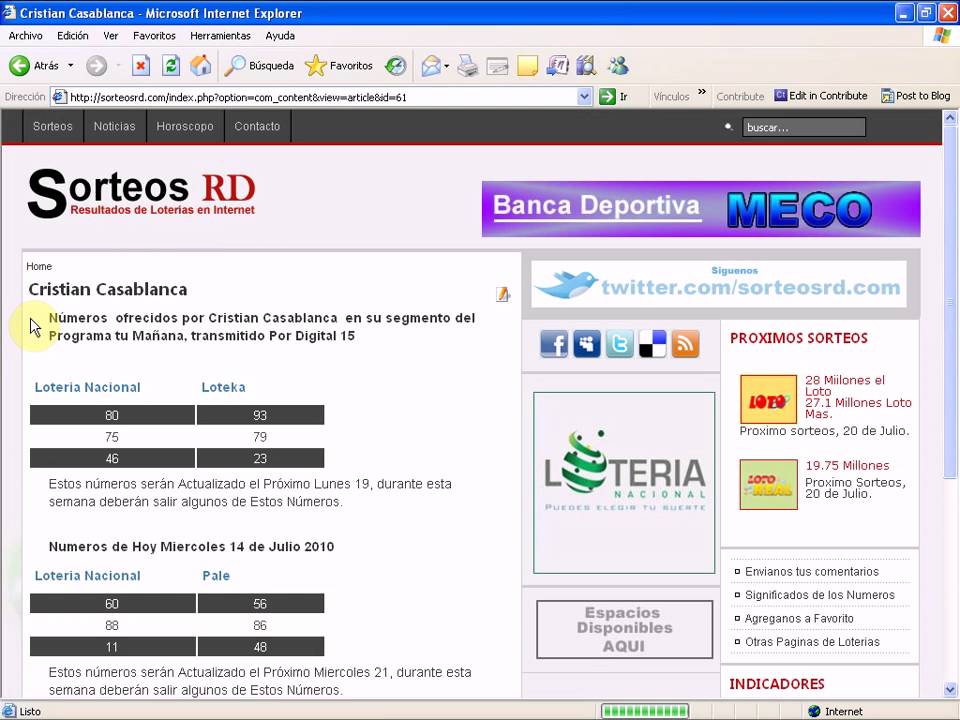960x720 pixels.
Task: Print the page with printer icon
Action: (468, 66)
